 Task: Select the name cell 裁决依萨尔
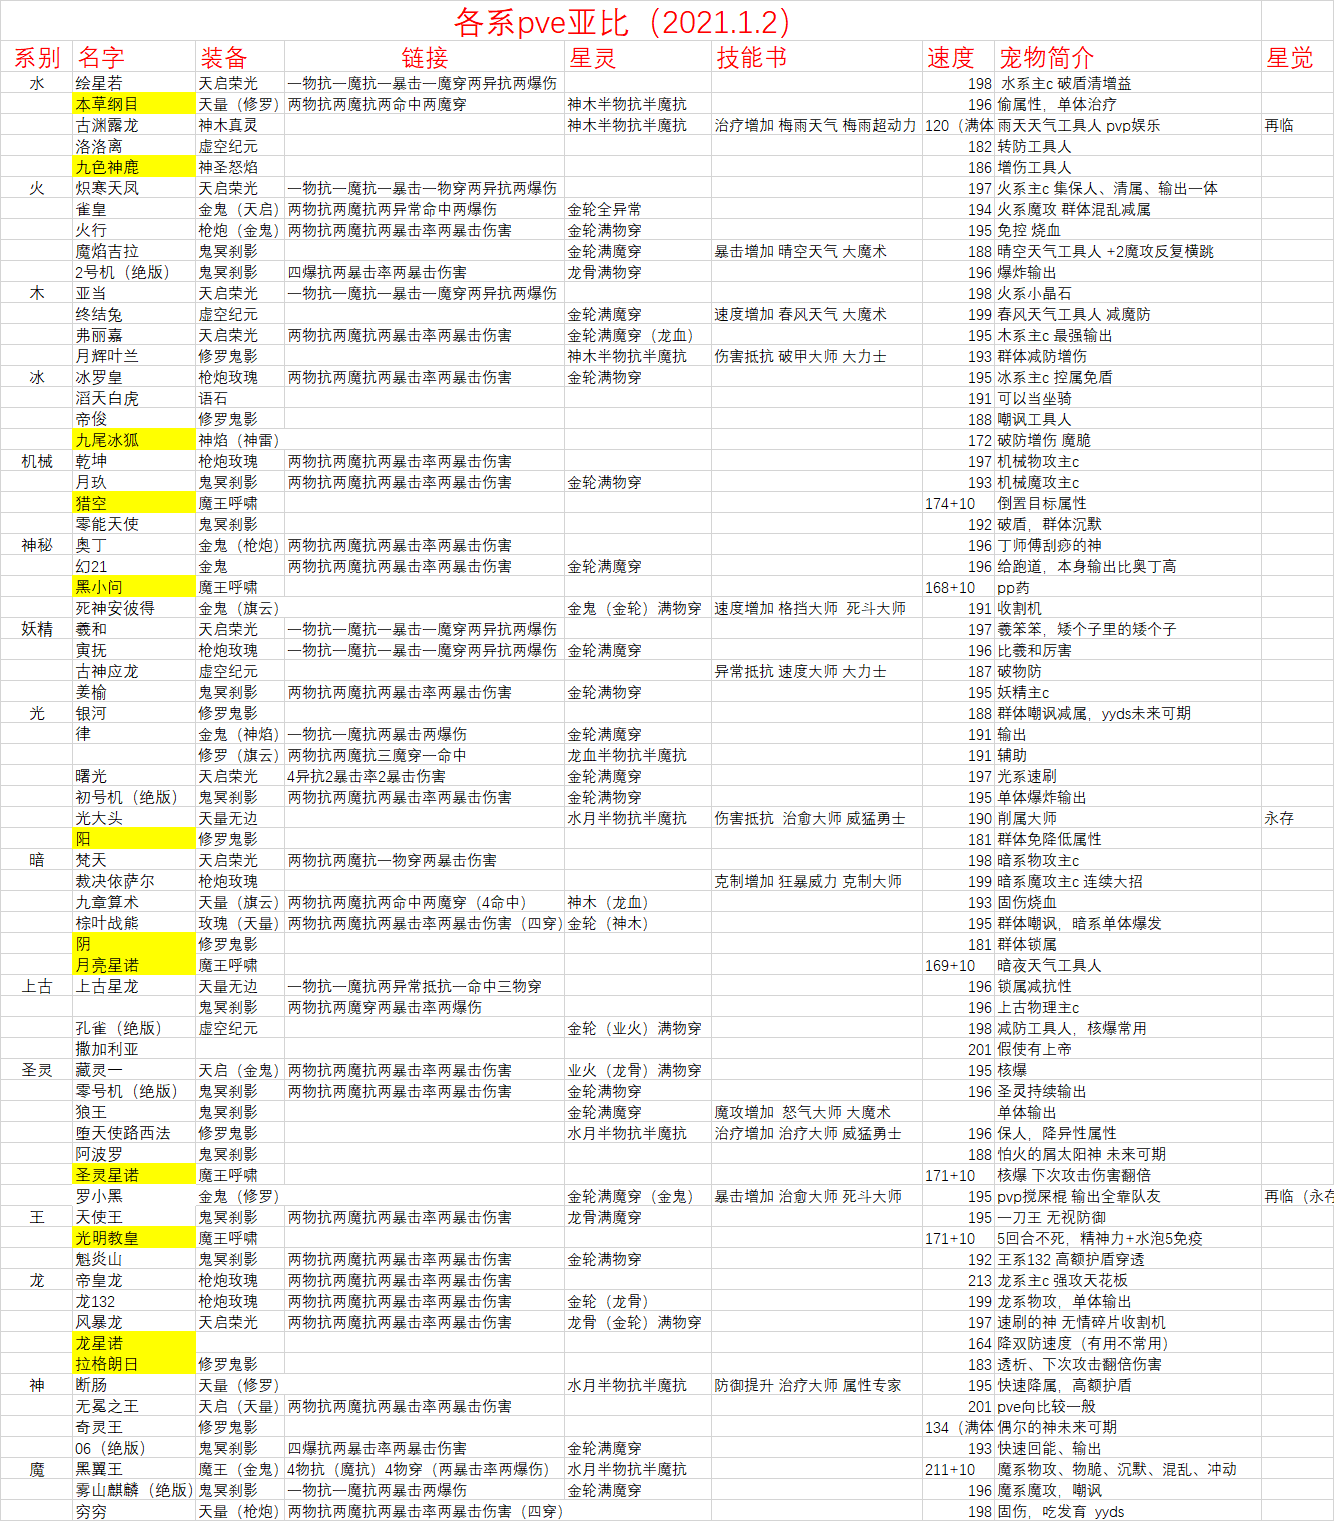[134, 881]
